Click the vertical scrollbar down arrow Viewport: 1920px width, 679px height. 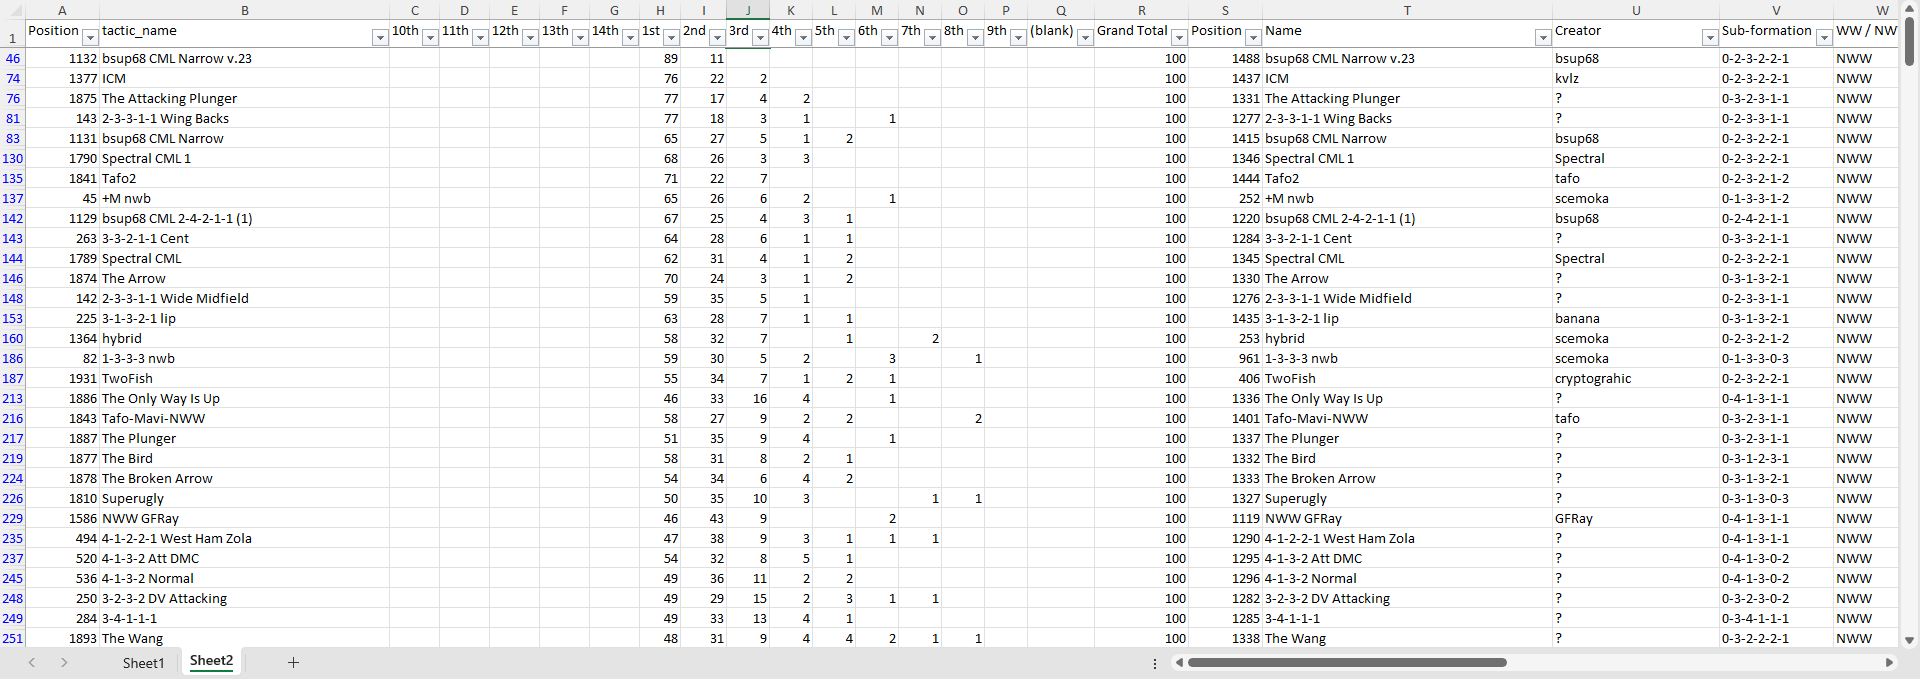1909,640
